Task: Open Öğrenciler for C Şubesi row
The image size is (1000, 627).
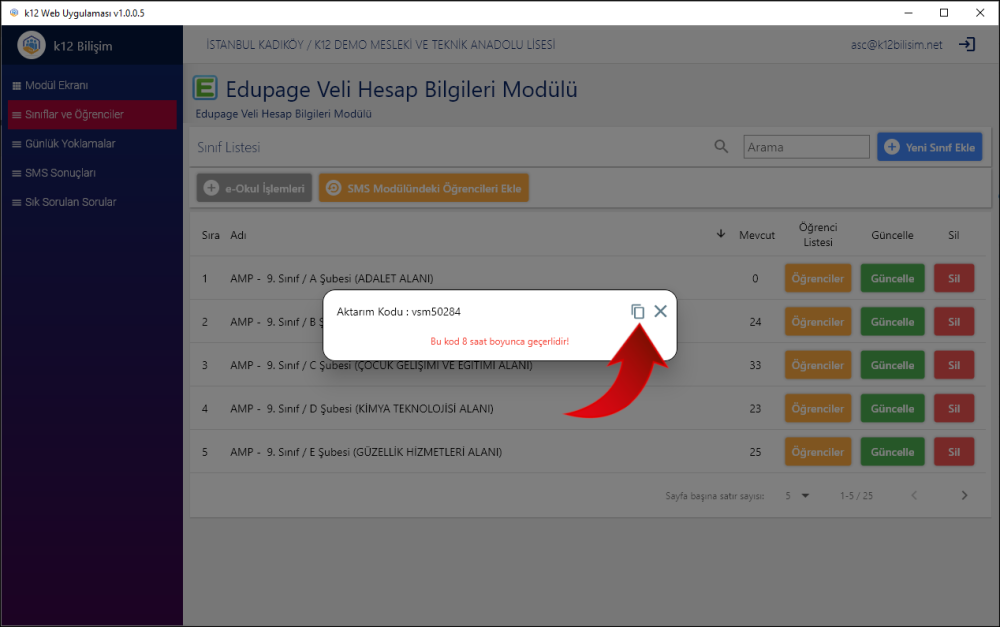Action: [x=818, y=365]
